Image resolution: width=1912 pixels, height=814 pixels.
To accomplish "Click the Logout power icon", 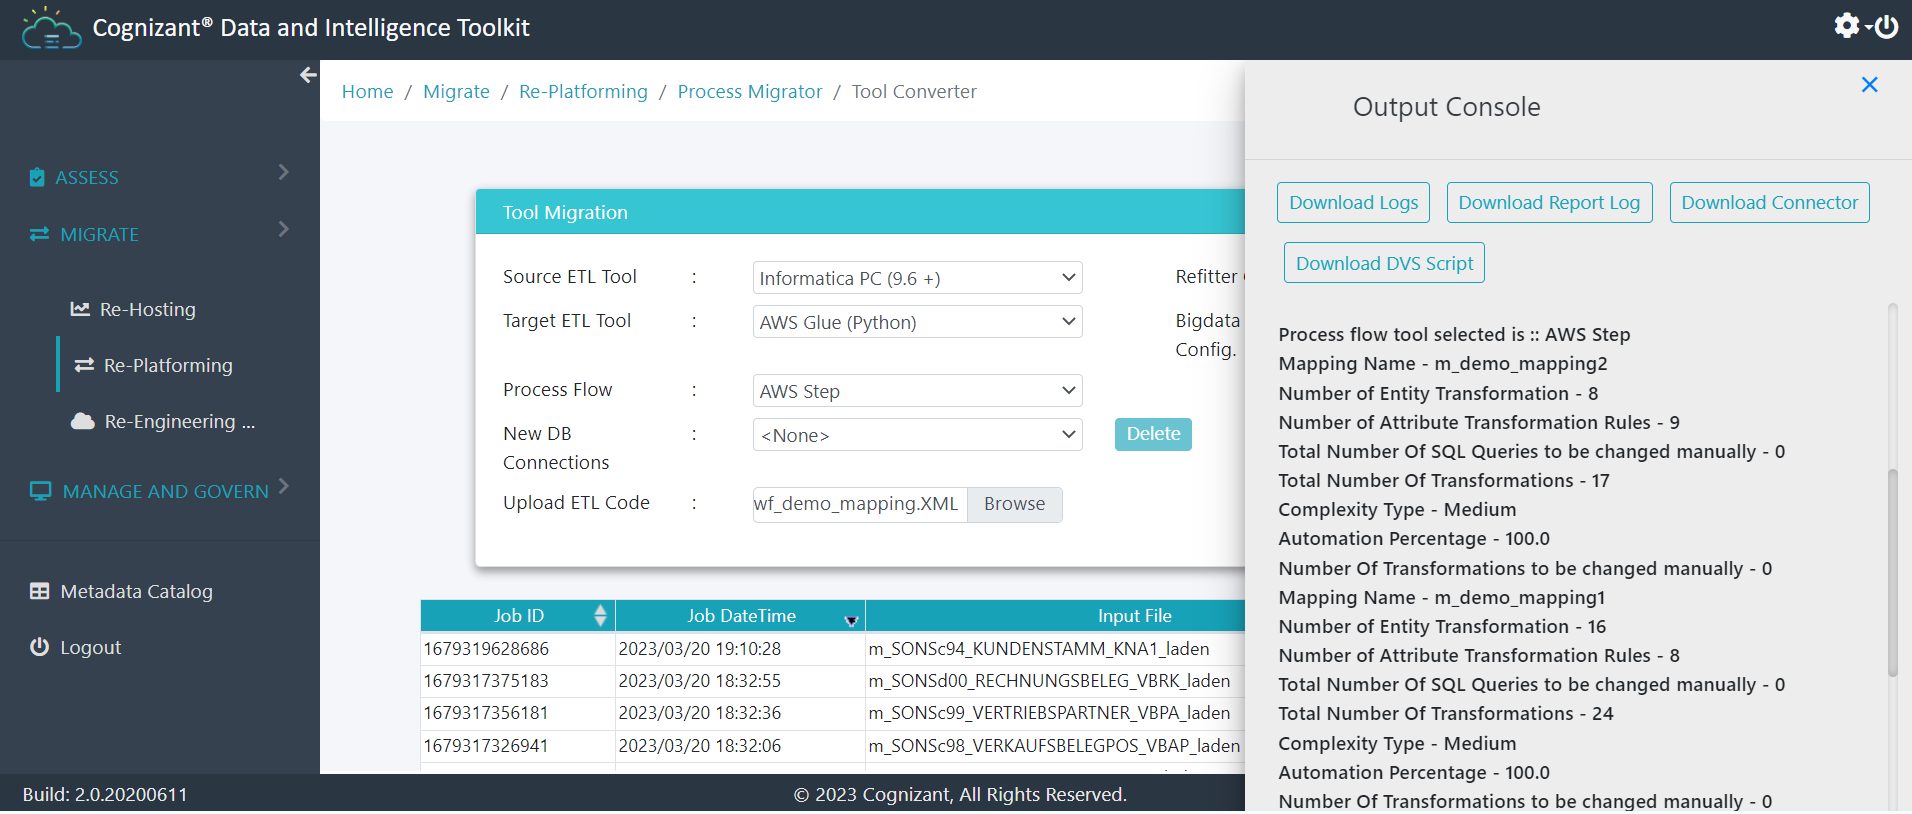I will click(x=39, y=647).
